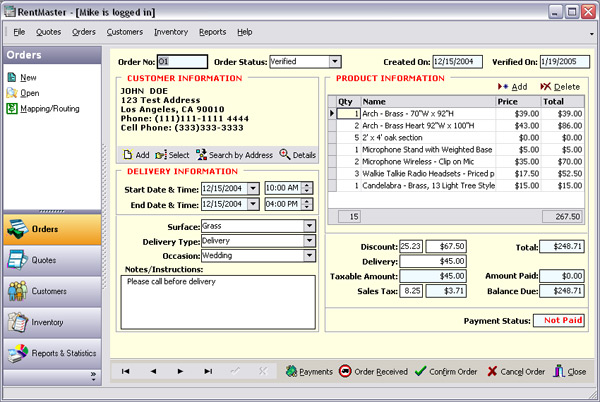This screenshot has height=402, width=600.
Task: Click the Not Paid payment status
Action: point(559,321)
